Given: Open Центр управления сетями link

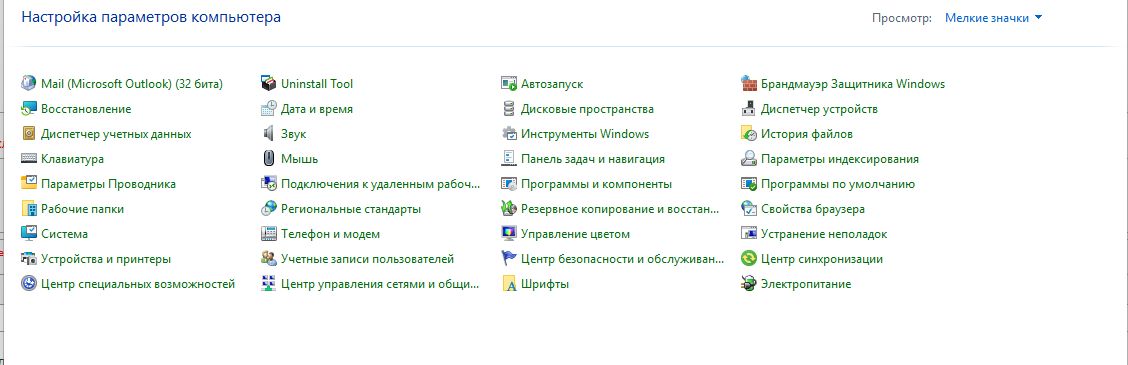Looking at the screenshot, I should [x=381, y=284].
